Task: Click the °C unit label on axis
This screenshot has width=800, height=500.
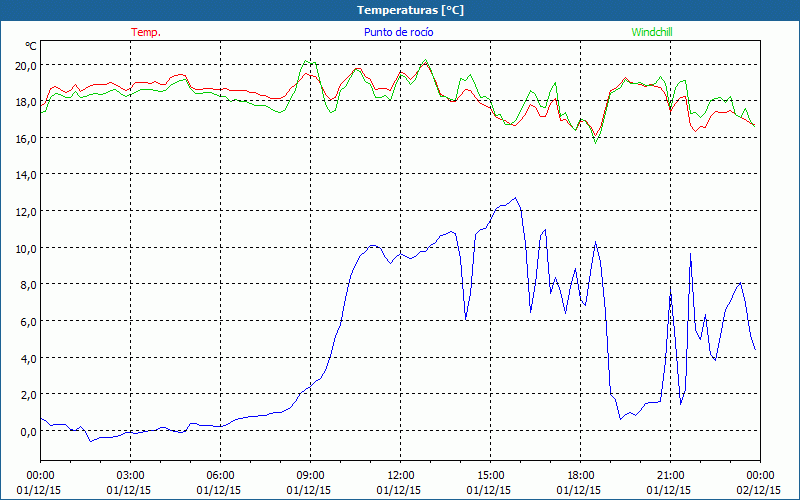Action: (x=31, y=46)
